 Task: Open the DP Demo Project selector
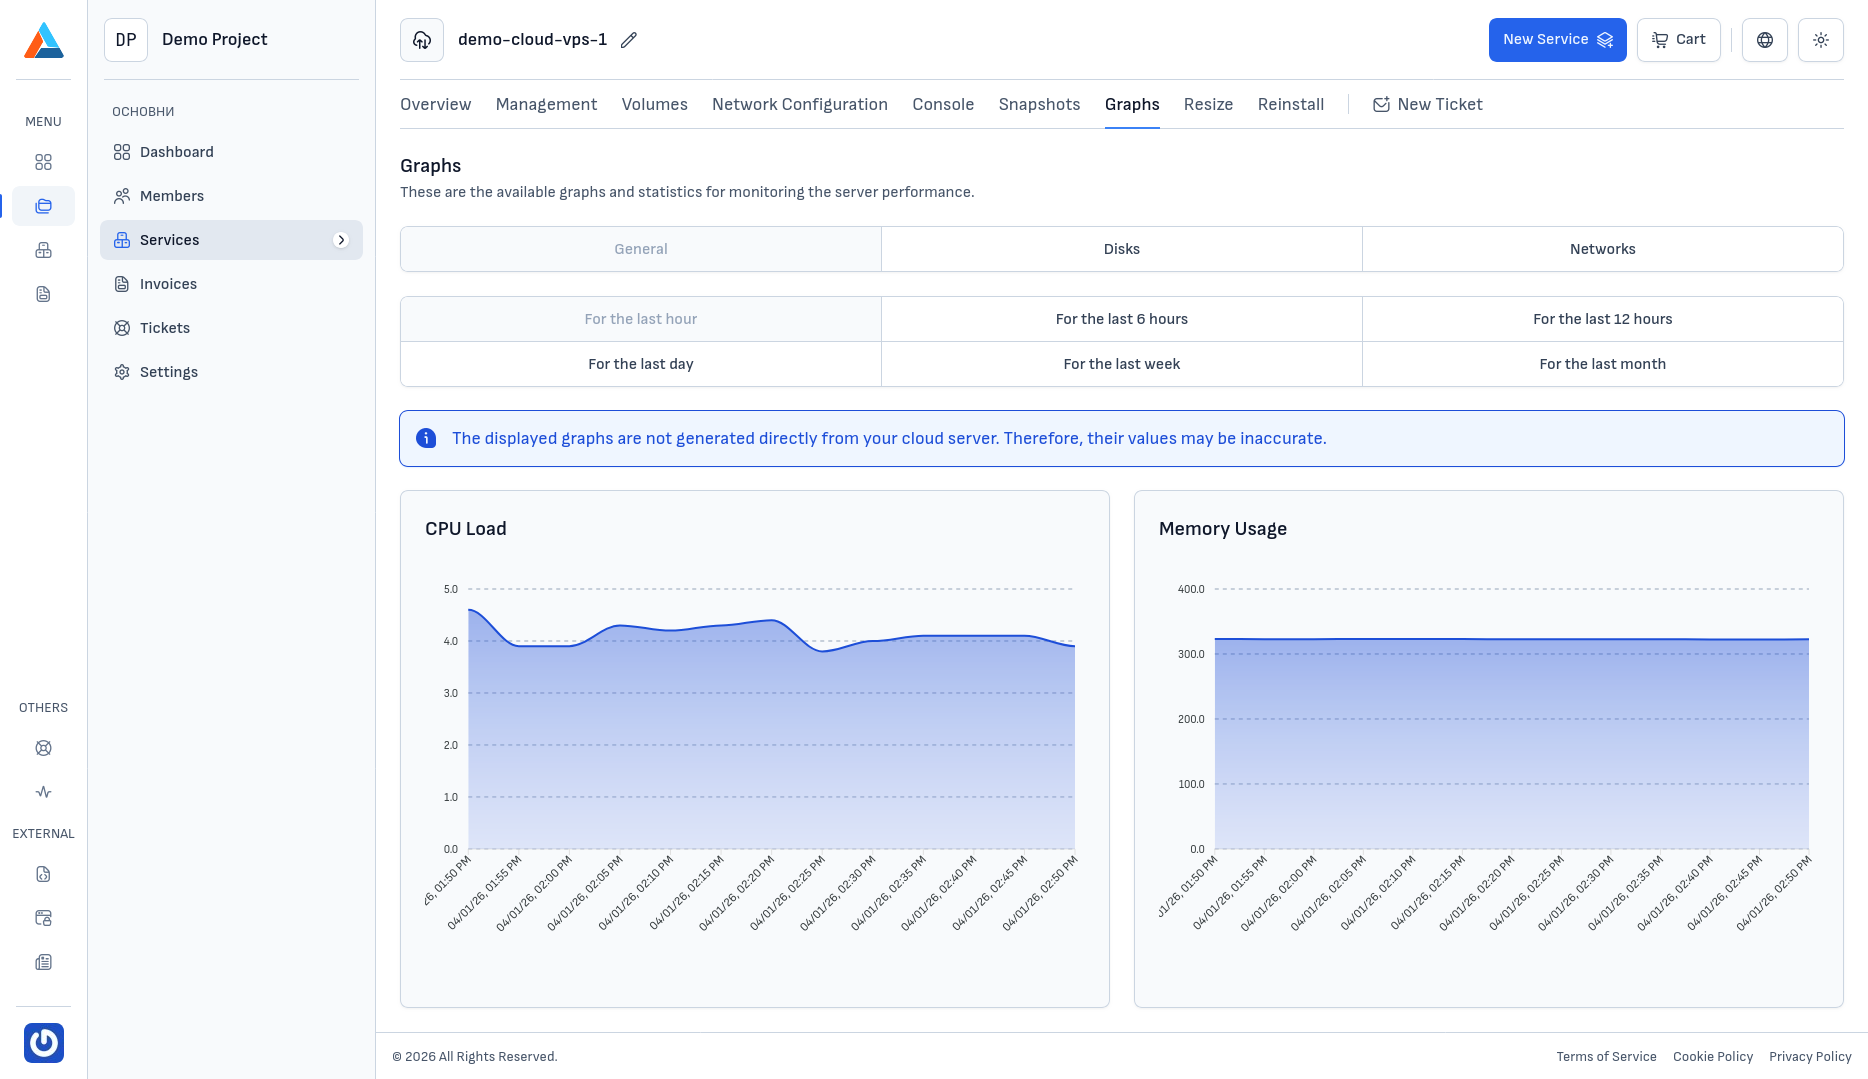[x=186, y=40]
